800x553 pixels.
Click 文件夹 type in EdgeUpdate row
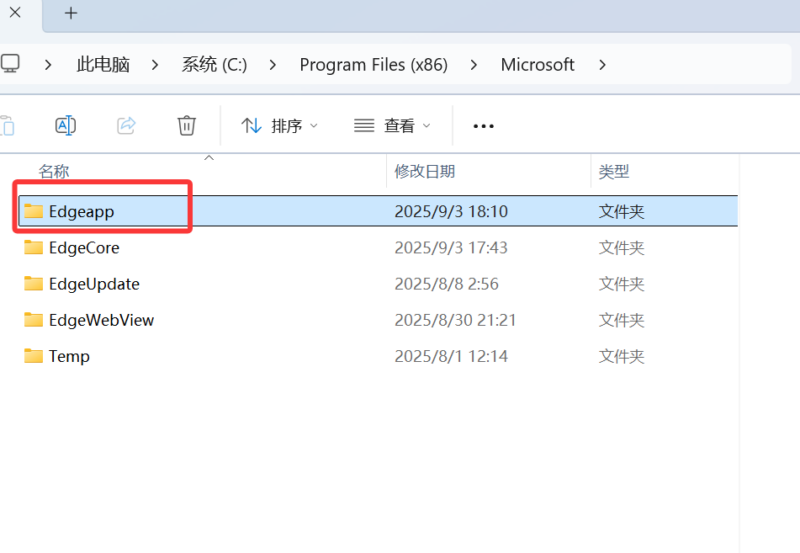[621, 284]
